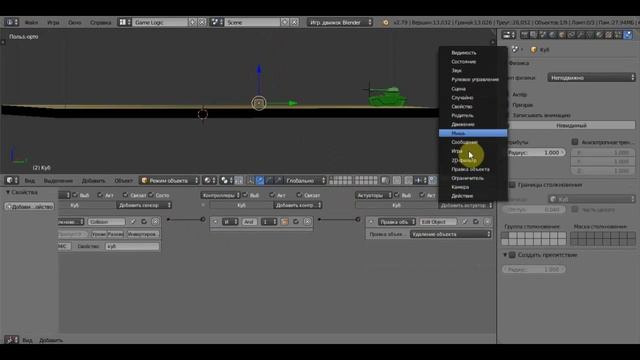Click the 'Невидимый' button

click(571, 125)
